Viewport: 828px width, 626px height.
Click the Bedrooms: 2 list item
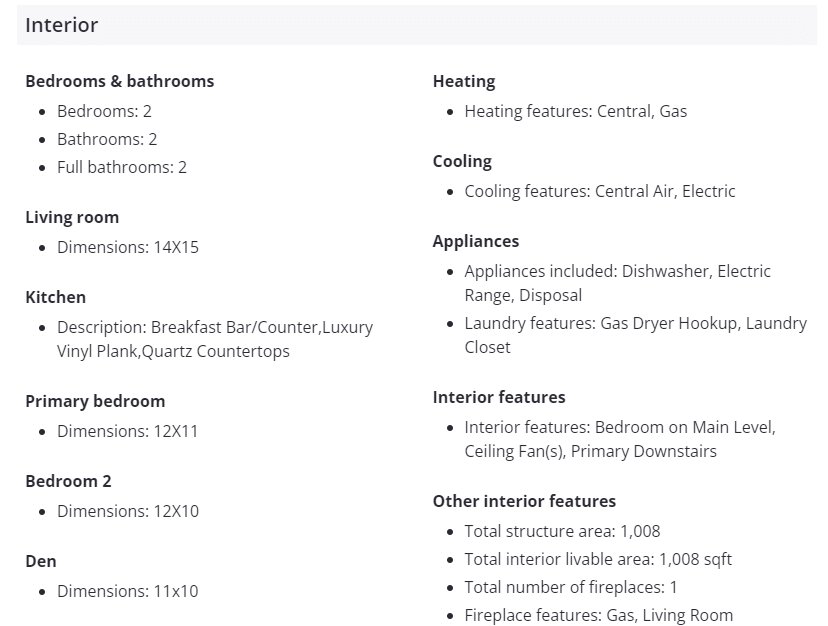104,111
